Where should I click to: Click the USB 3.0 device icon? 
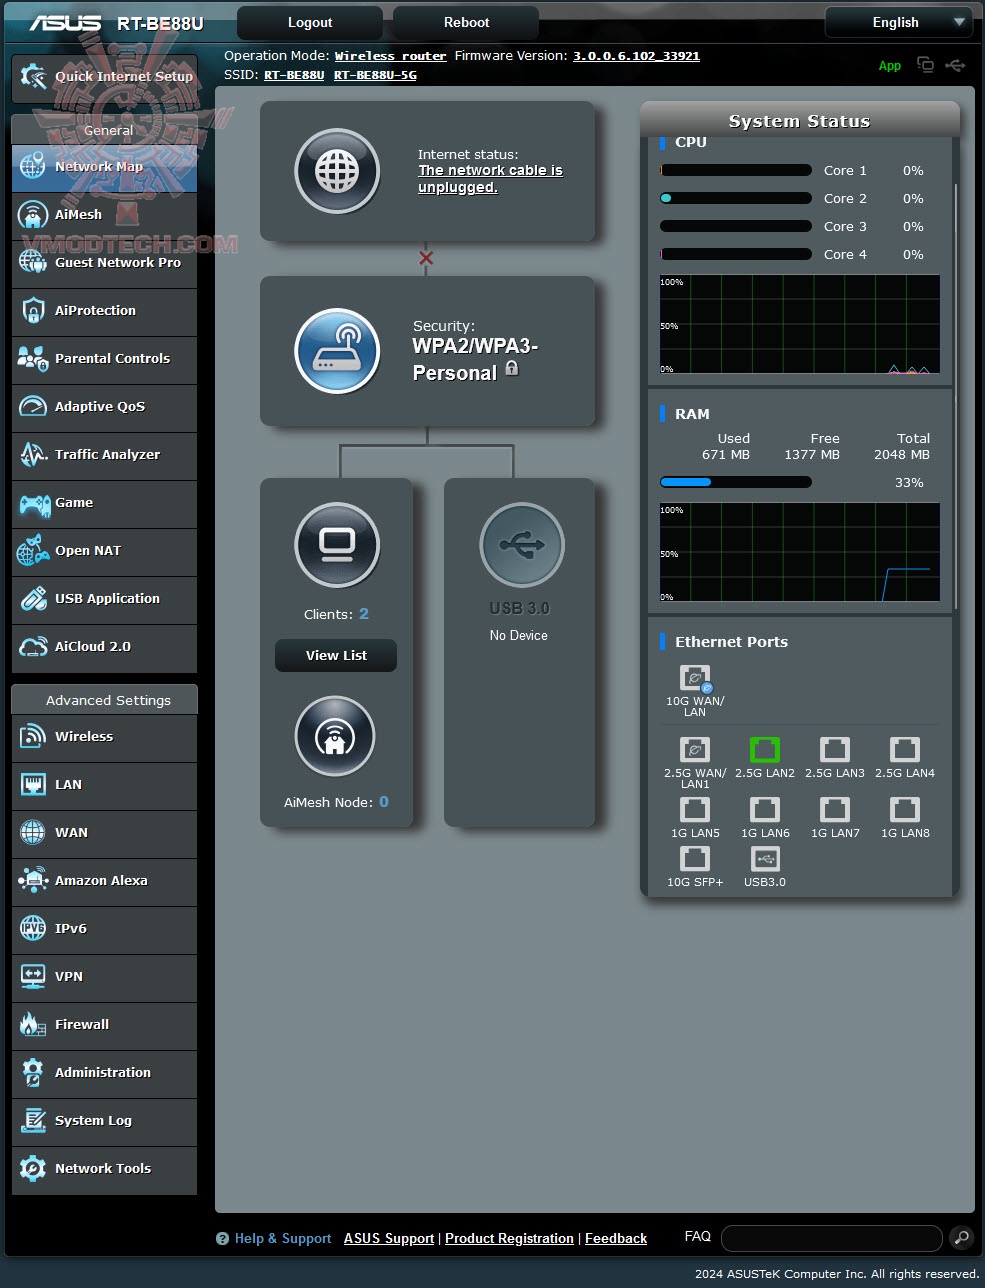click(x=521, y=545)
